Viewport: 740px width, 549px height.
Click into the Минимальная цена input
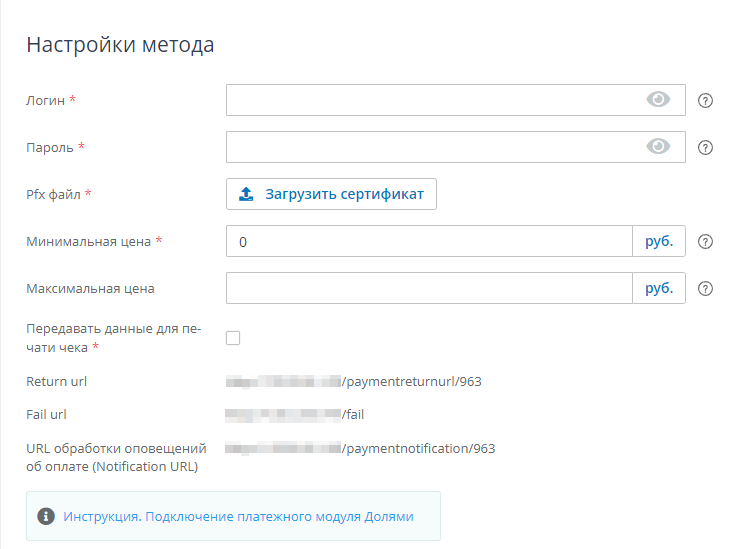click(430, 242)
